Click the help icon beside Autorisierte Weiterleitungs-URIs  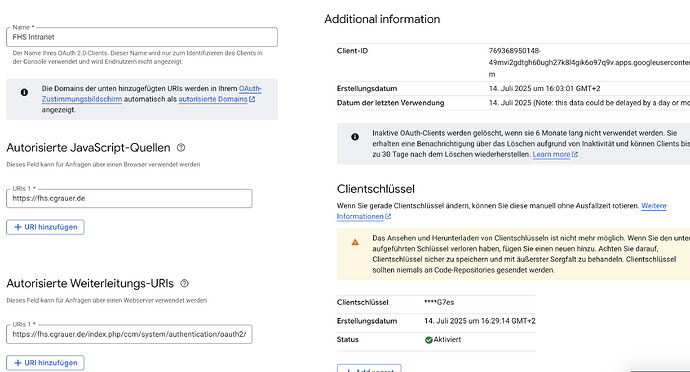tap(184, 283)
